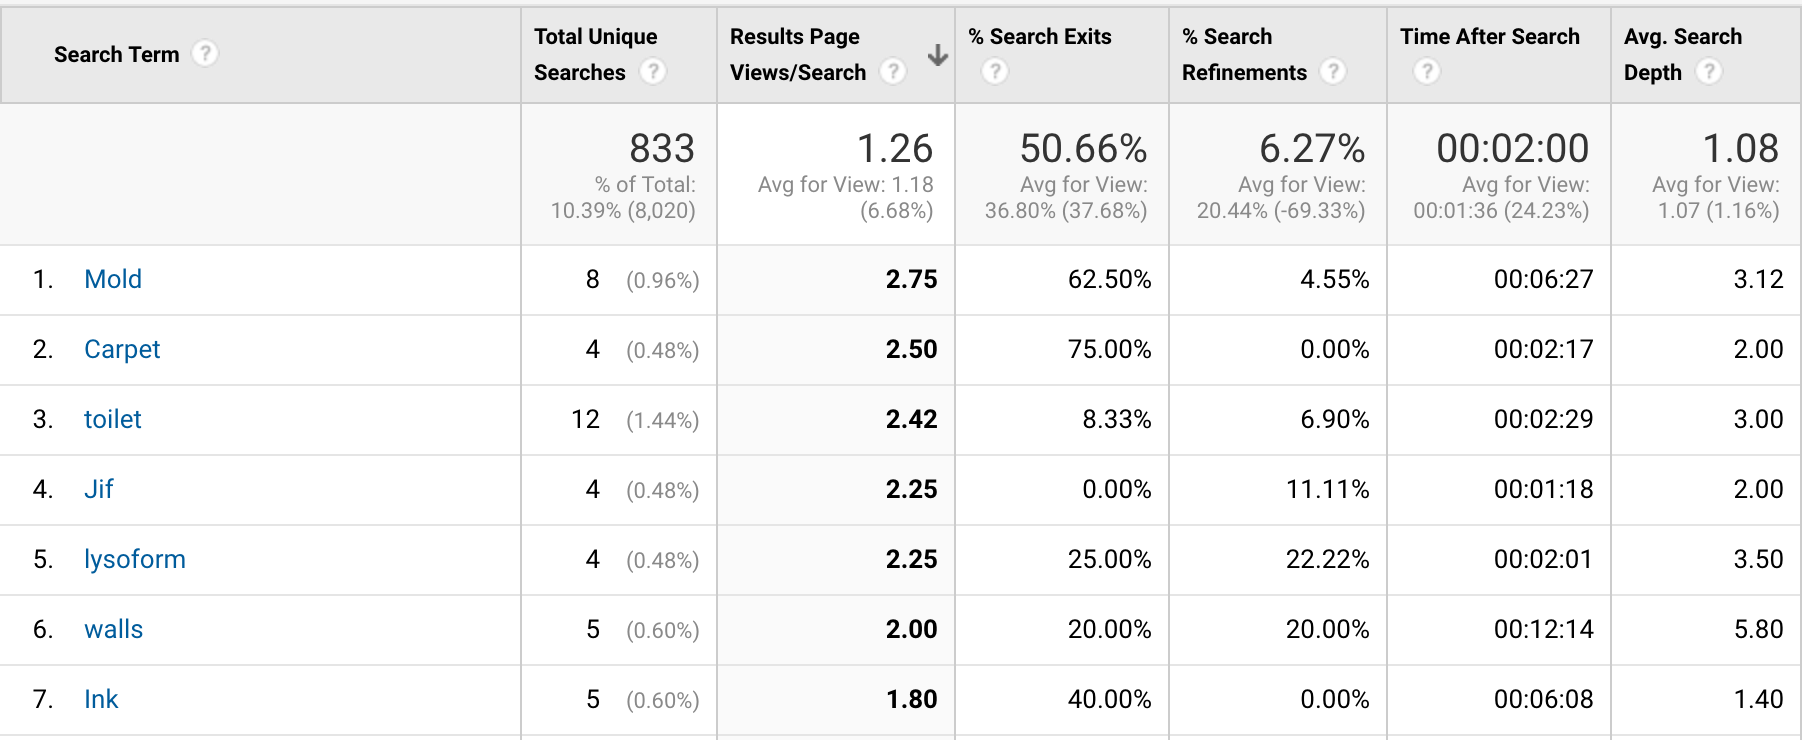Open the Mold search term link
The height and width of the screenshot is (740, 1802).
tap(113, 279)
